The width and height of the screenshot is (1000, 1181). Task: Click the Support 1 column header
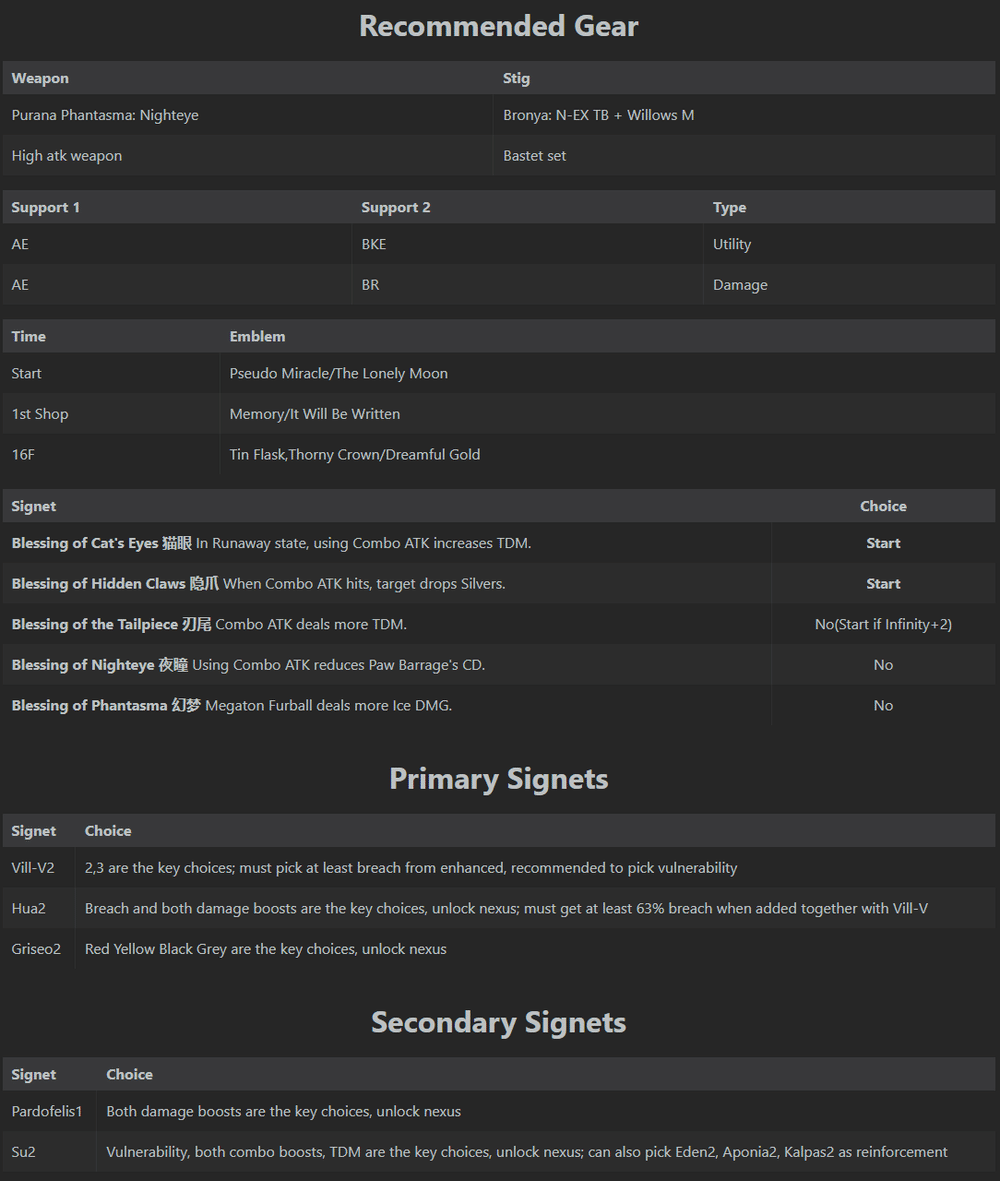[x=46, y=207]
